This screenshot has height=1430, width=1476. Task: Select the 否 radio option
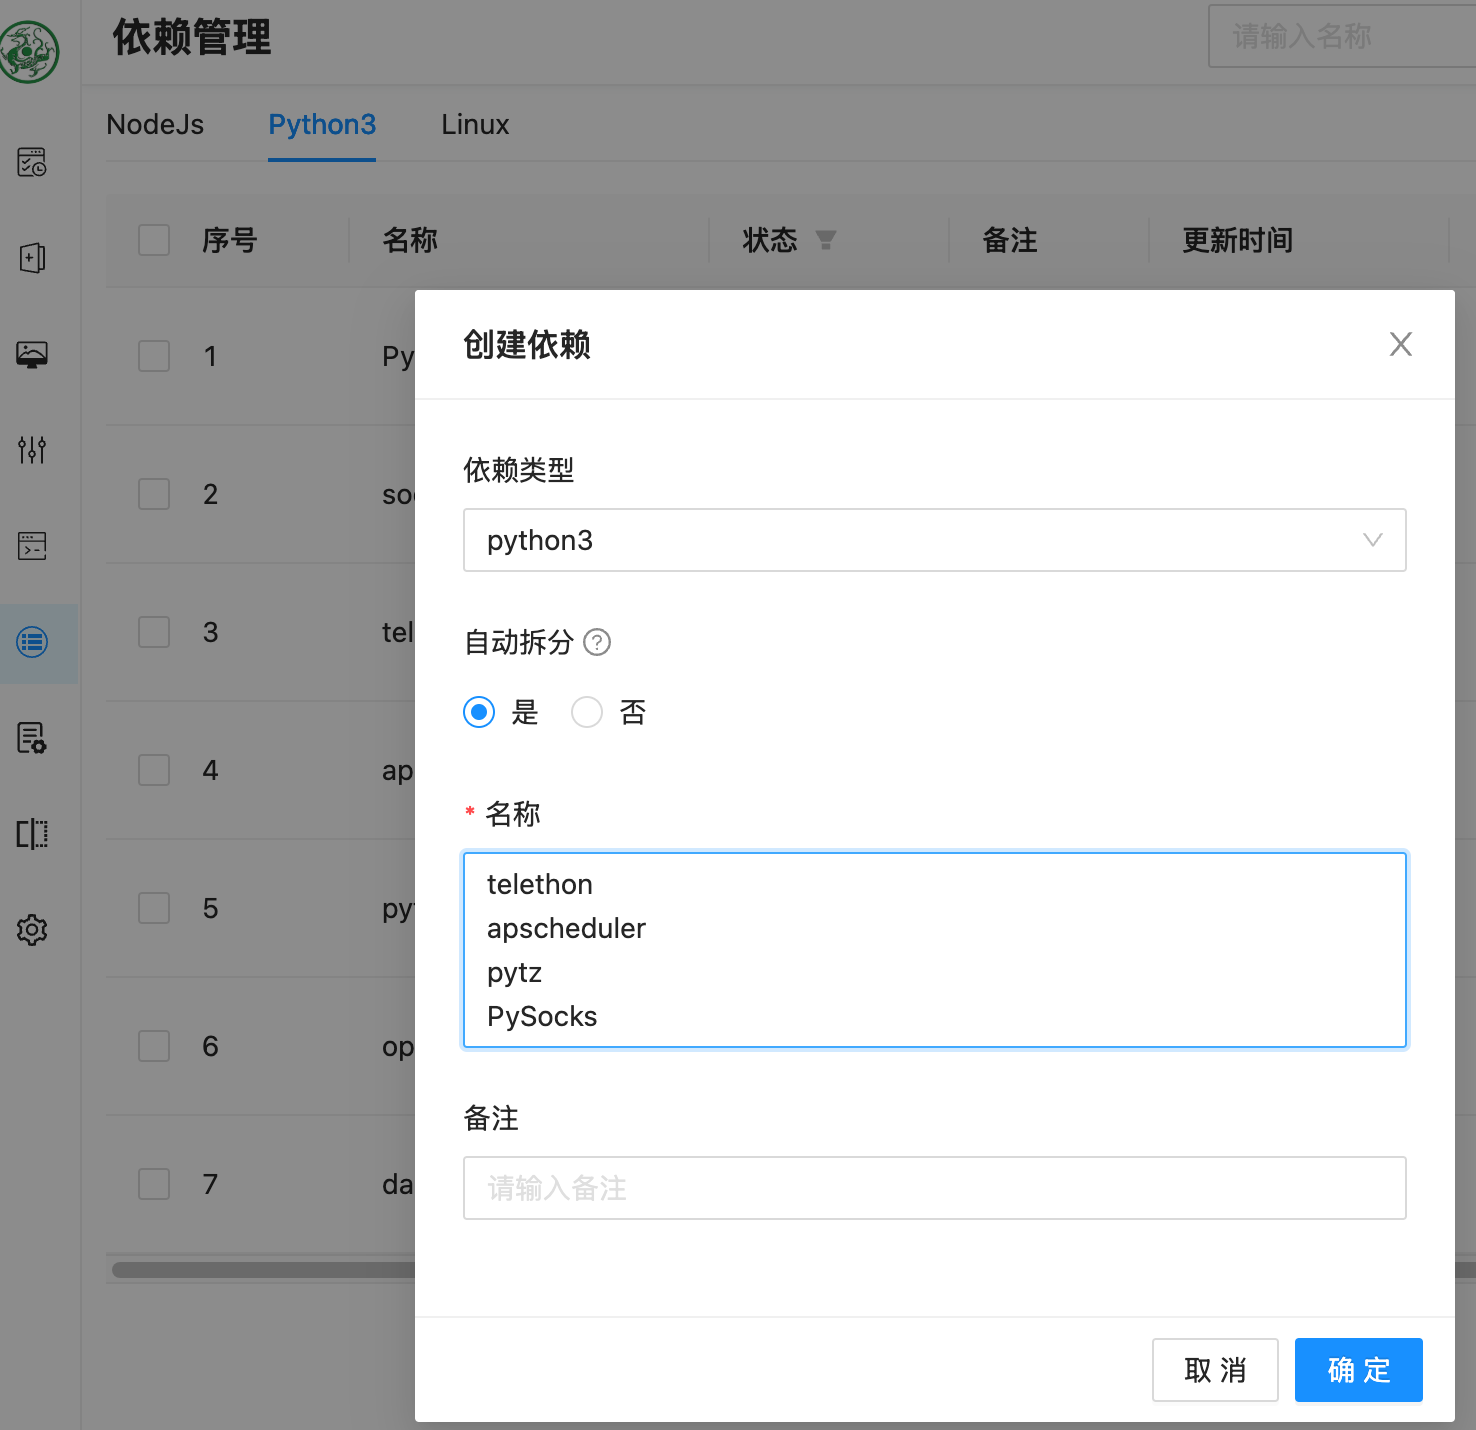tap(587, 712)
